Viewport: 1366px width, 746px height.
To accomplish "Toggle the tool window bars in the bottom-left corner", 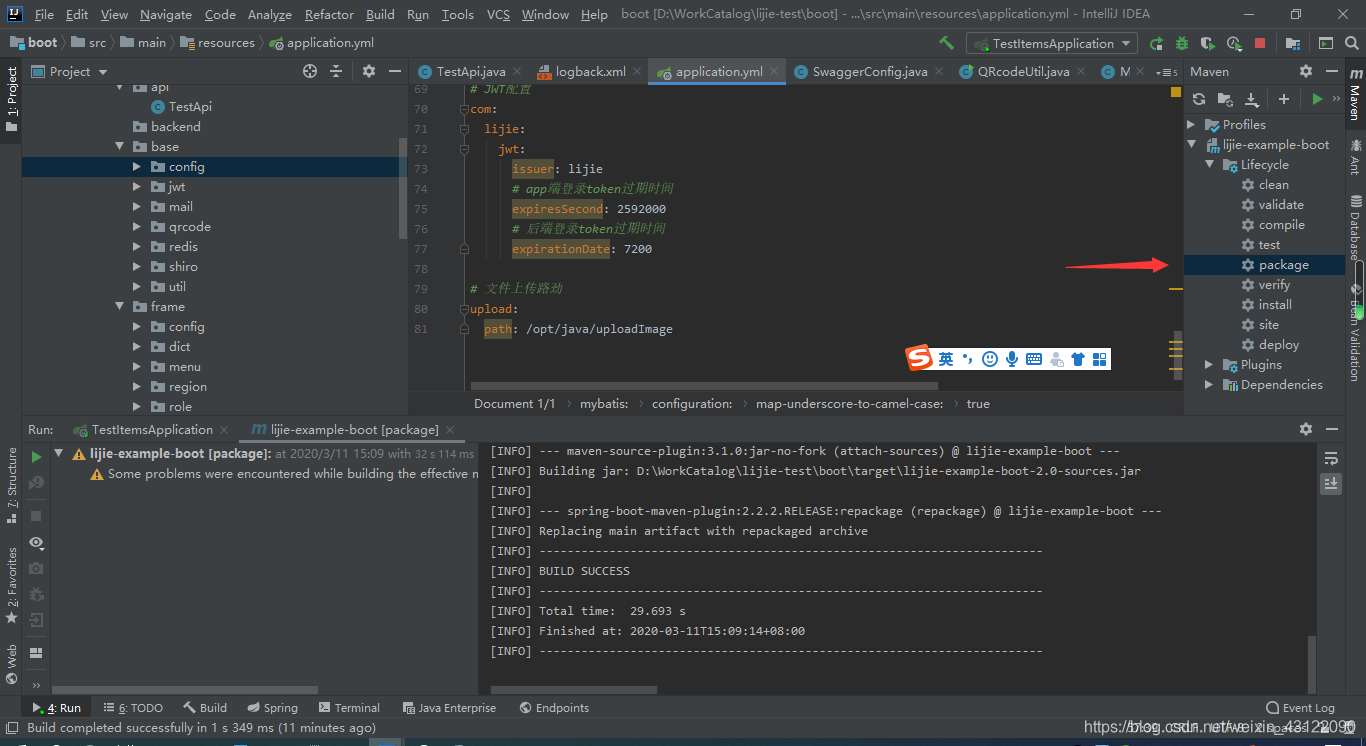I will coord(11,728).
